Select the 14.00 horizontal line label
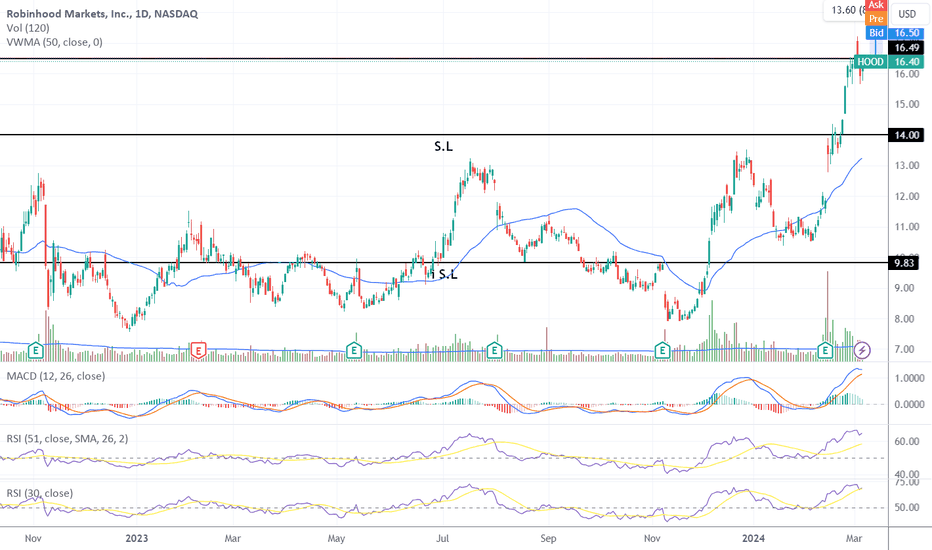The width and height of the screenshot is (932, 550). (x=906, y=135)
